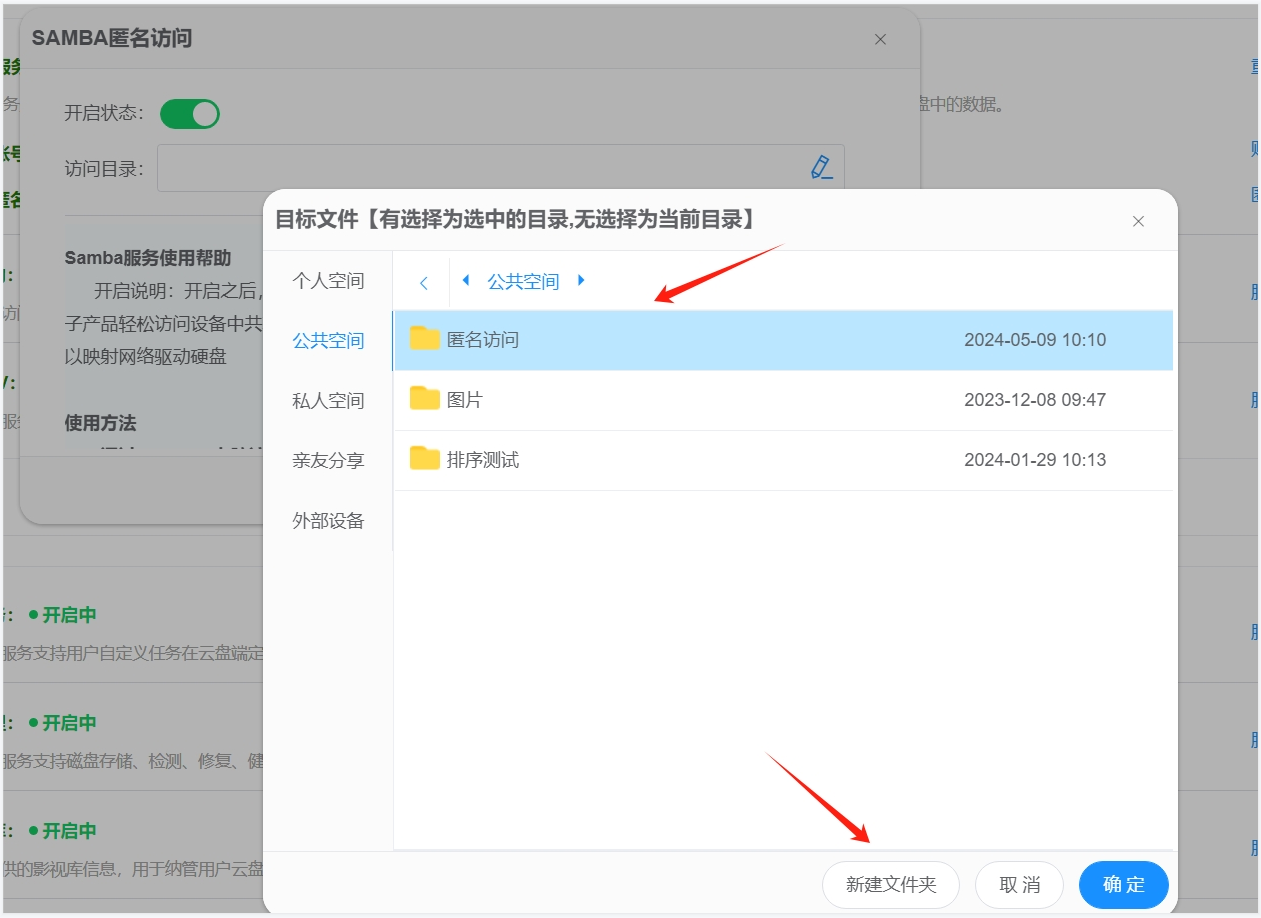Close the SAMBA匿名访问 dialog

coord(880,39)
